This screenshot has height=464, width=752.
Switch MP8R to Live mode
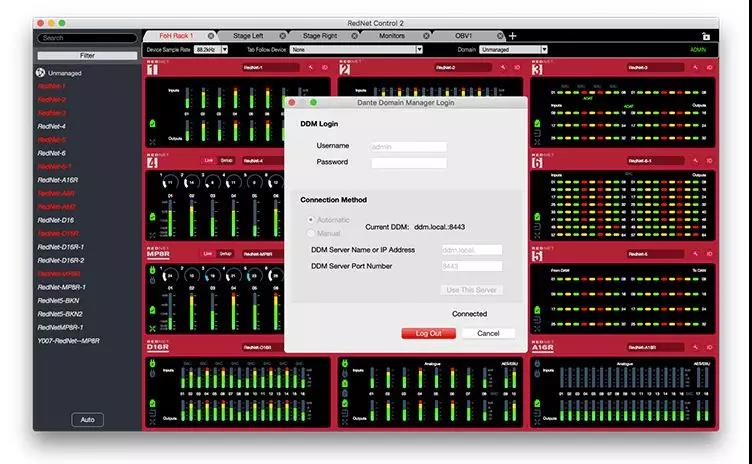208,254
